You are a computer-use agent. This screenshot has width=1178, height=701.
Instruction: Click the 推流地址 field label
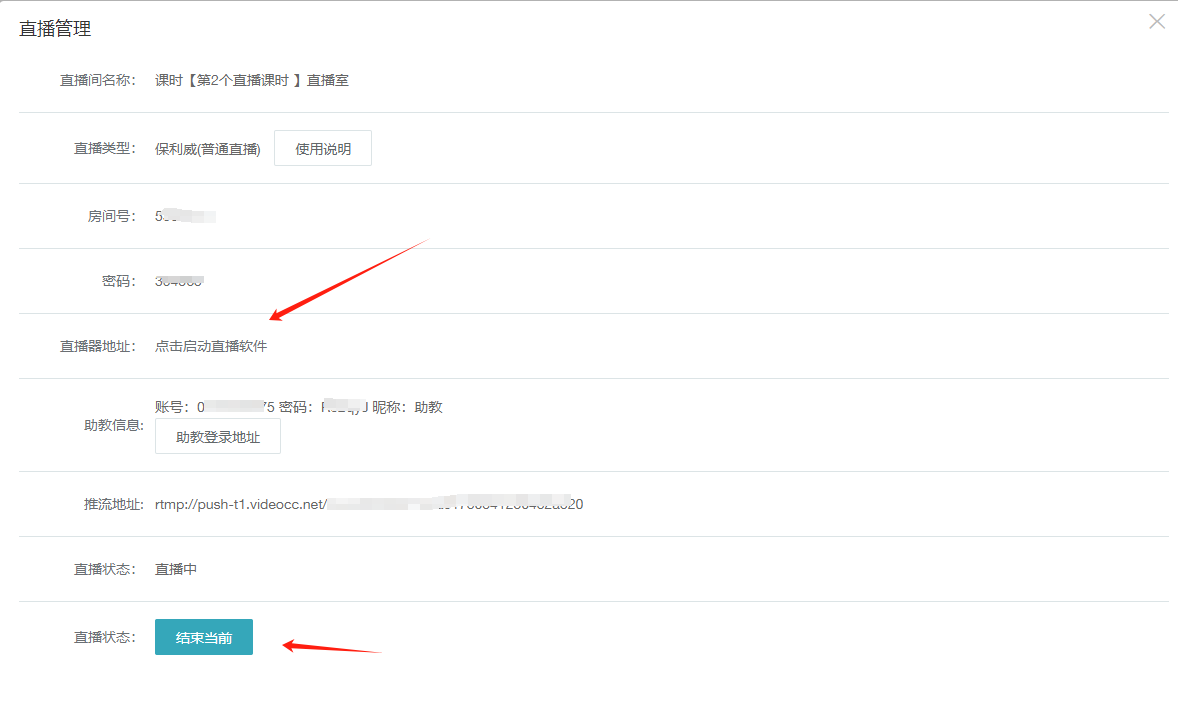pyautogui.click(x=104, y=505)
